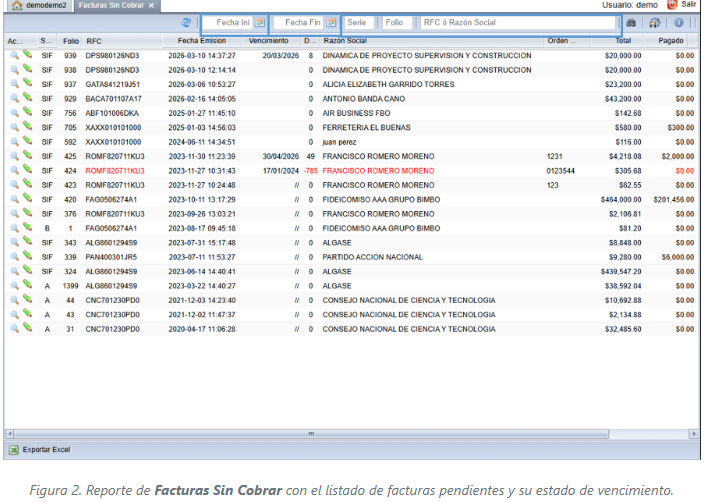This screenshot has width=704, height=502.
Task: Click the refresh icon in the toolbar
Action: point(186,22)
